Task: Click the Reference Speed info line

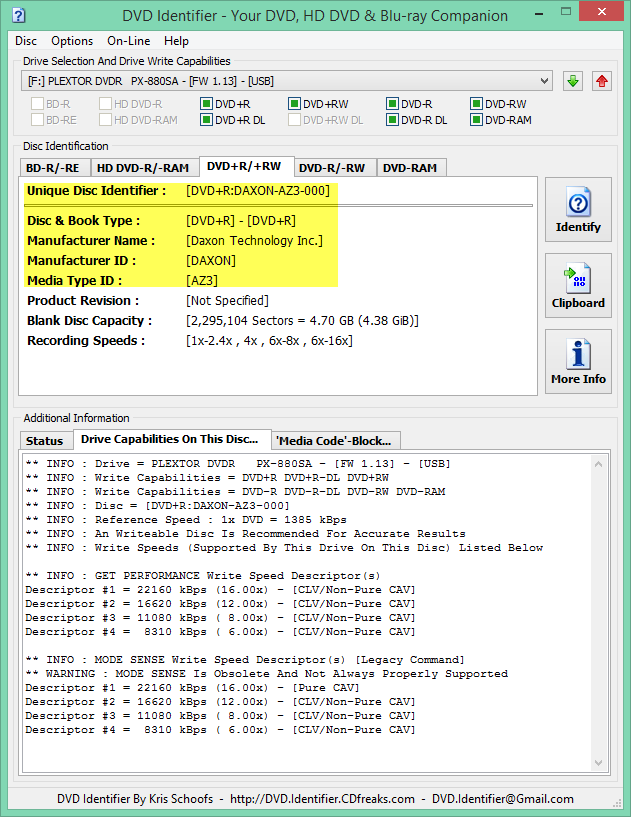Action: [x=186, y=519]
